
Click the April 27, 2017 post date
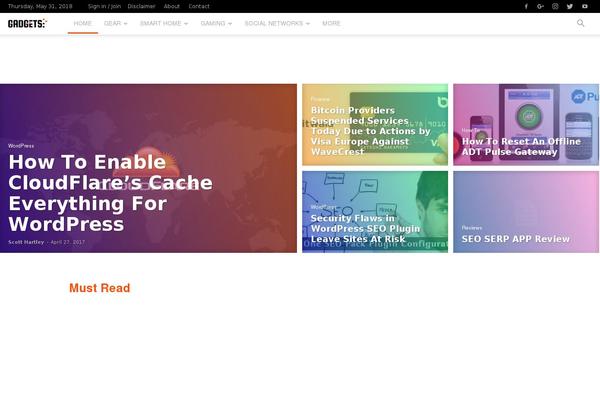coord(68,242)
